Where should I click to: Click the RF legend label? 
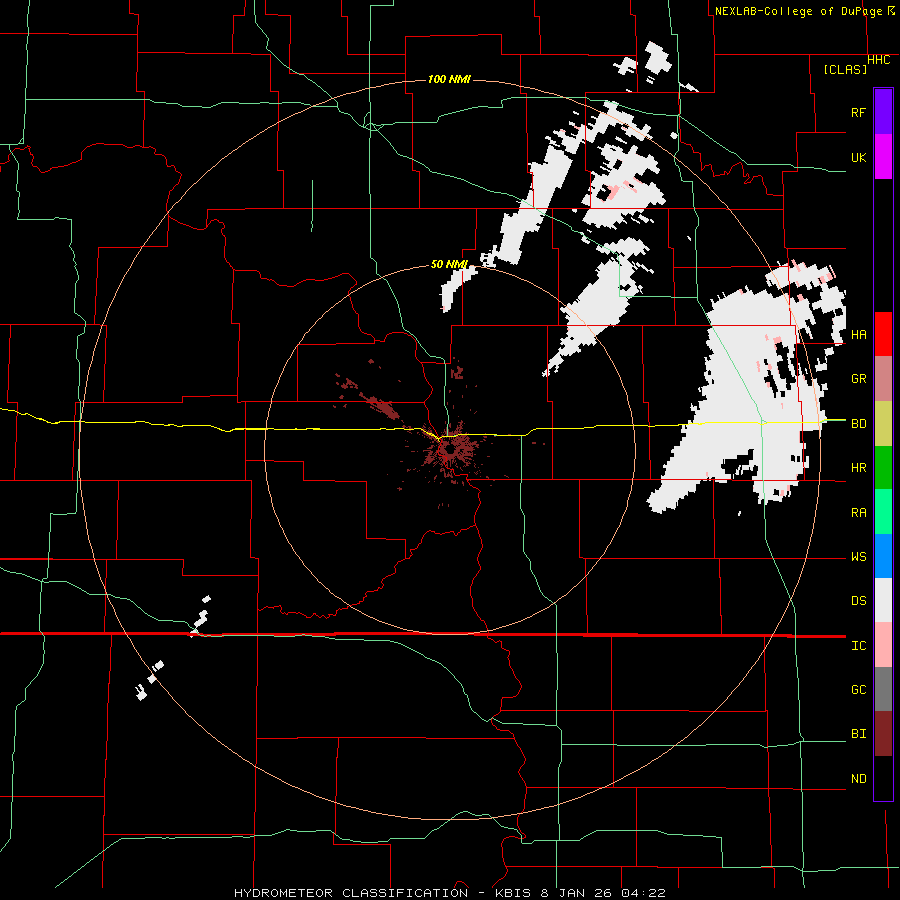click(858, 112)
